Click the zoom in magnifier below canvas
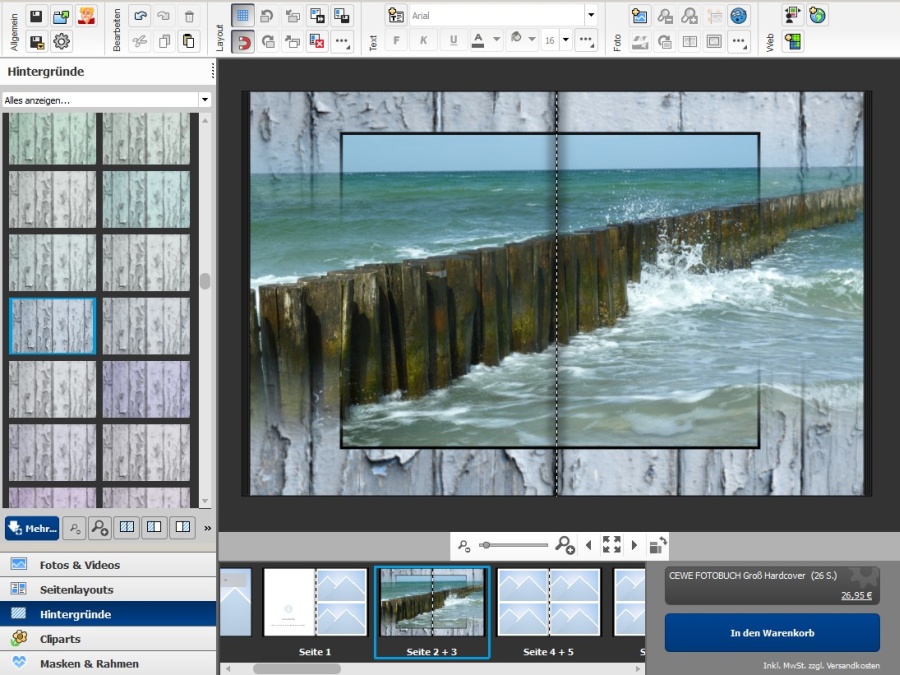The width and height of the screenshot is (900, 675). 565,545
